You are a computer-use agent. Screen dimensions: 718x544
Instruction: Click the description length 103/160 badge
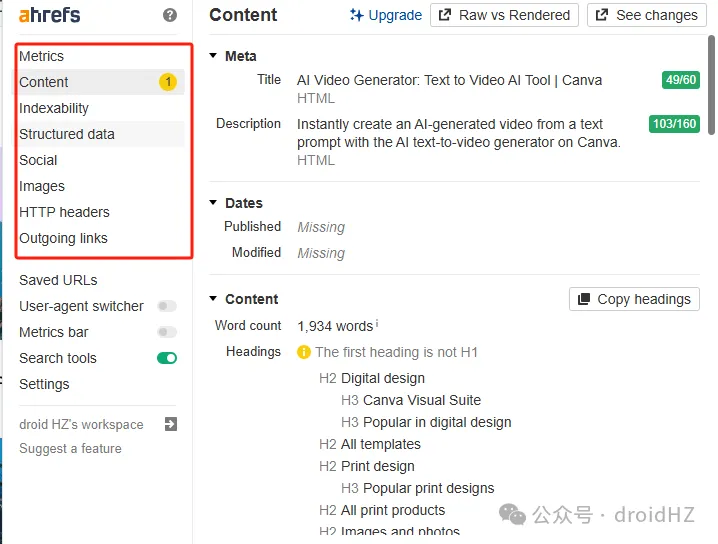coord(673,124)
